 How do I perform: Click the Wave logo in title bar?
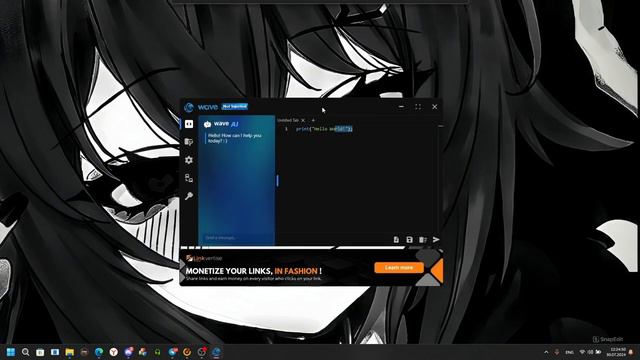189,107
